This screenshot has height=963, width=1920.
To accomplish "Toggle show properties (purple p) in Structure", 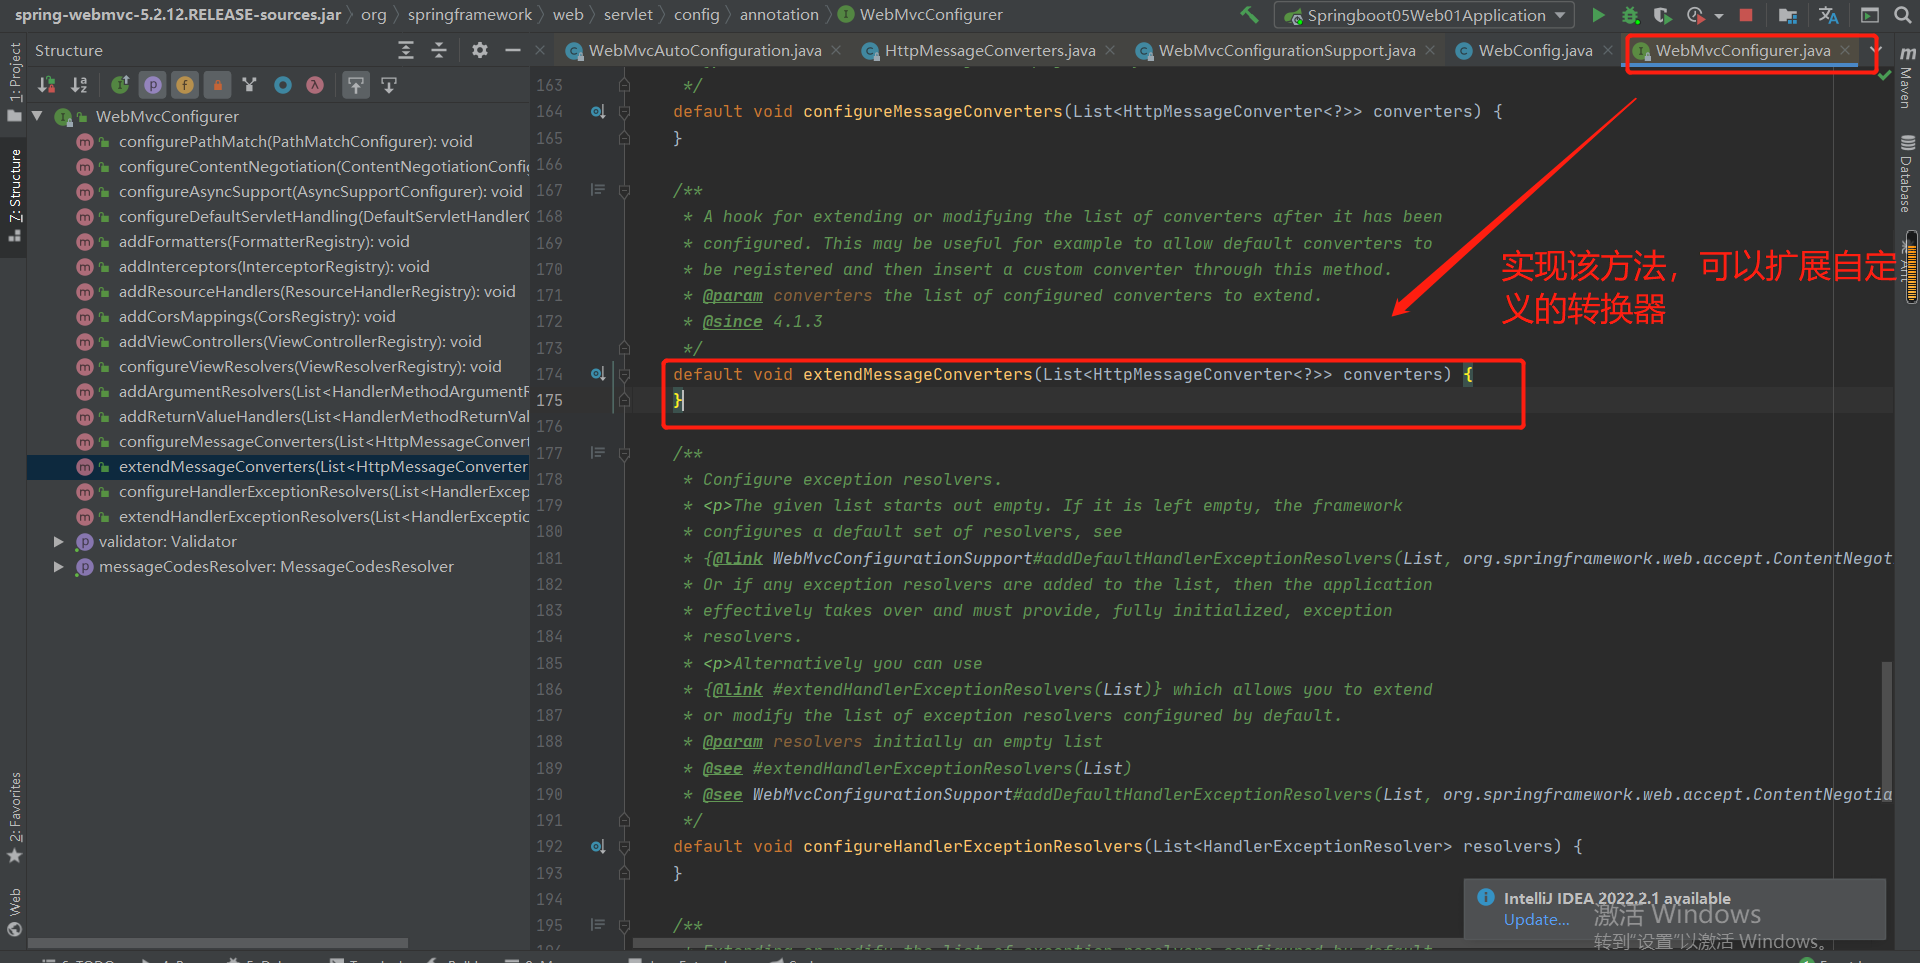I will [153, 85].
